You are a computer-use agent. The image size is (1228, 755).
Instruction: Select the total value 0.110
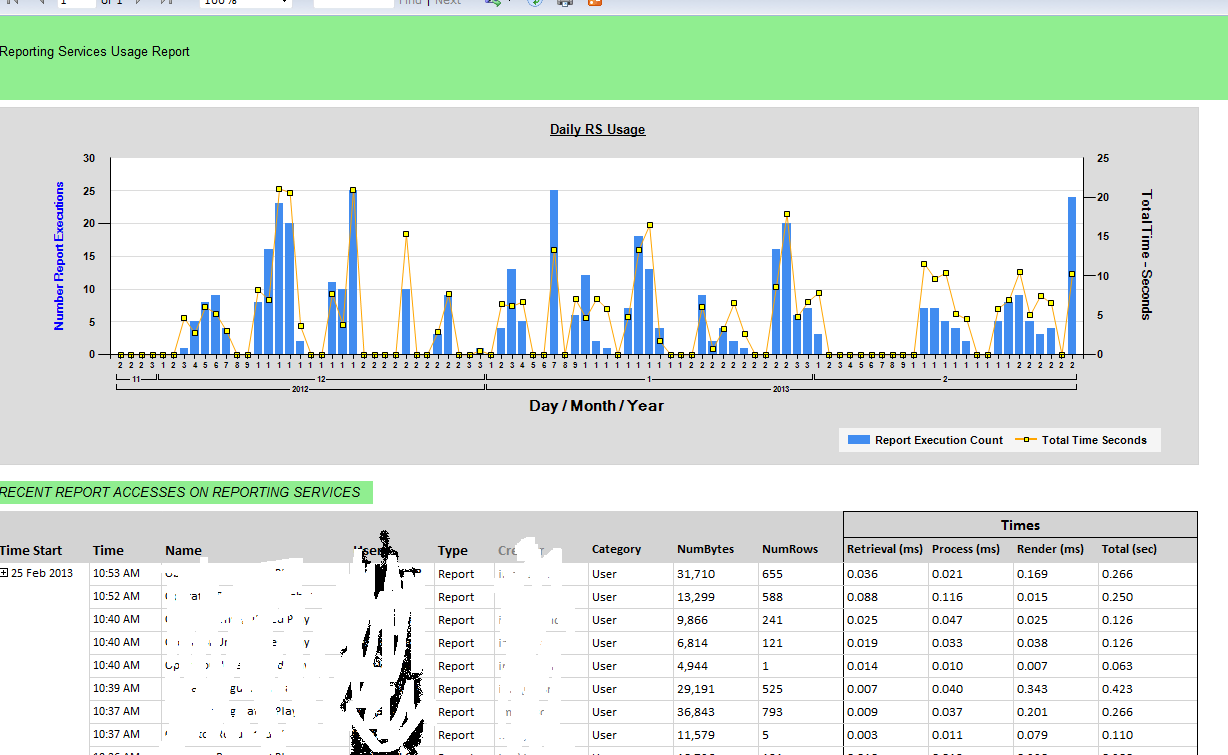point(1118,735)
